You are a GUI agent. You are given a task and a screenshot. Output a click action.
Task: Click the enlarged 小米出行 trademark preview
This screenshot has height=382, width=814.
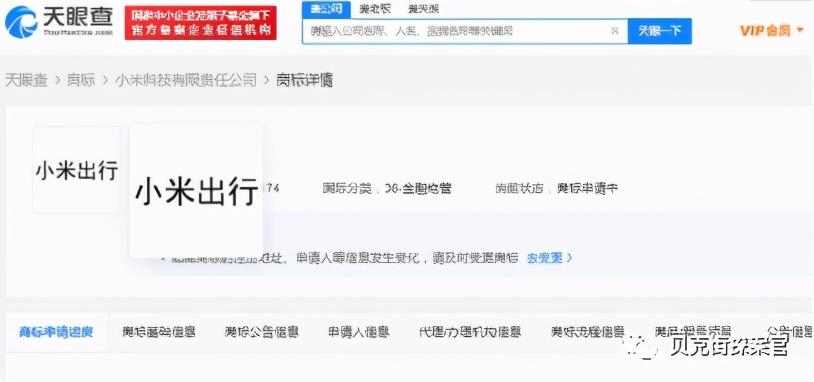(x=196, y=190)
